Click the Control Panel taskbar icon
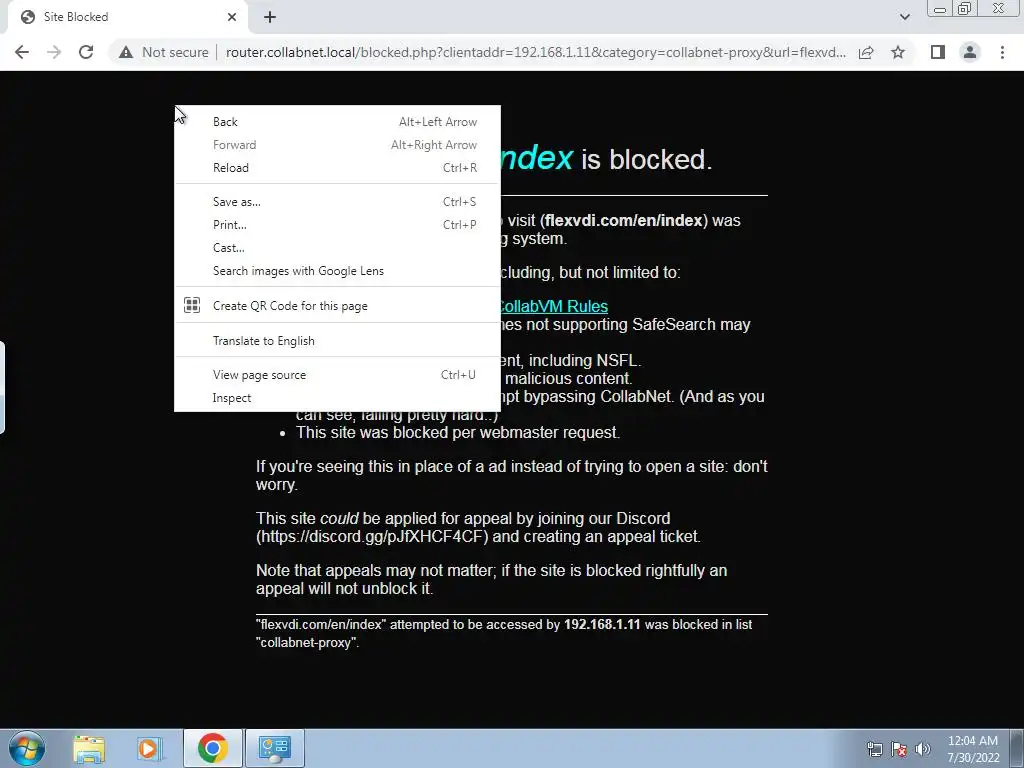The height and width of the screenshot is (768, 1024). tap(274, 748)
